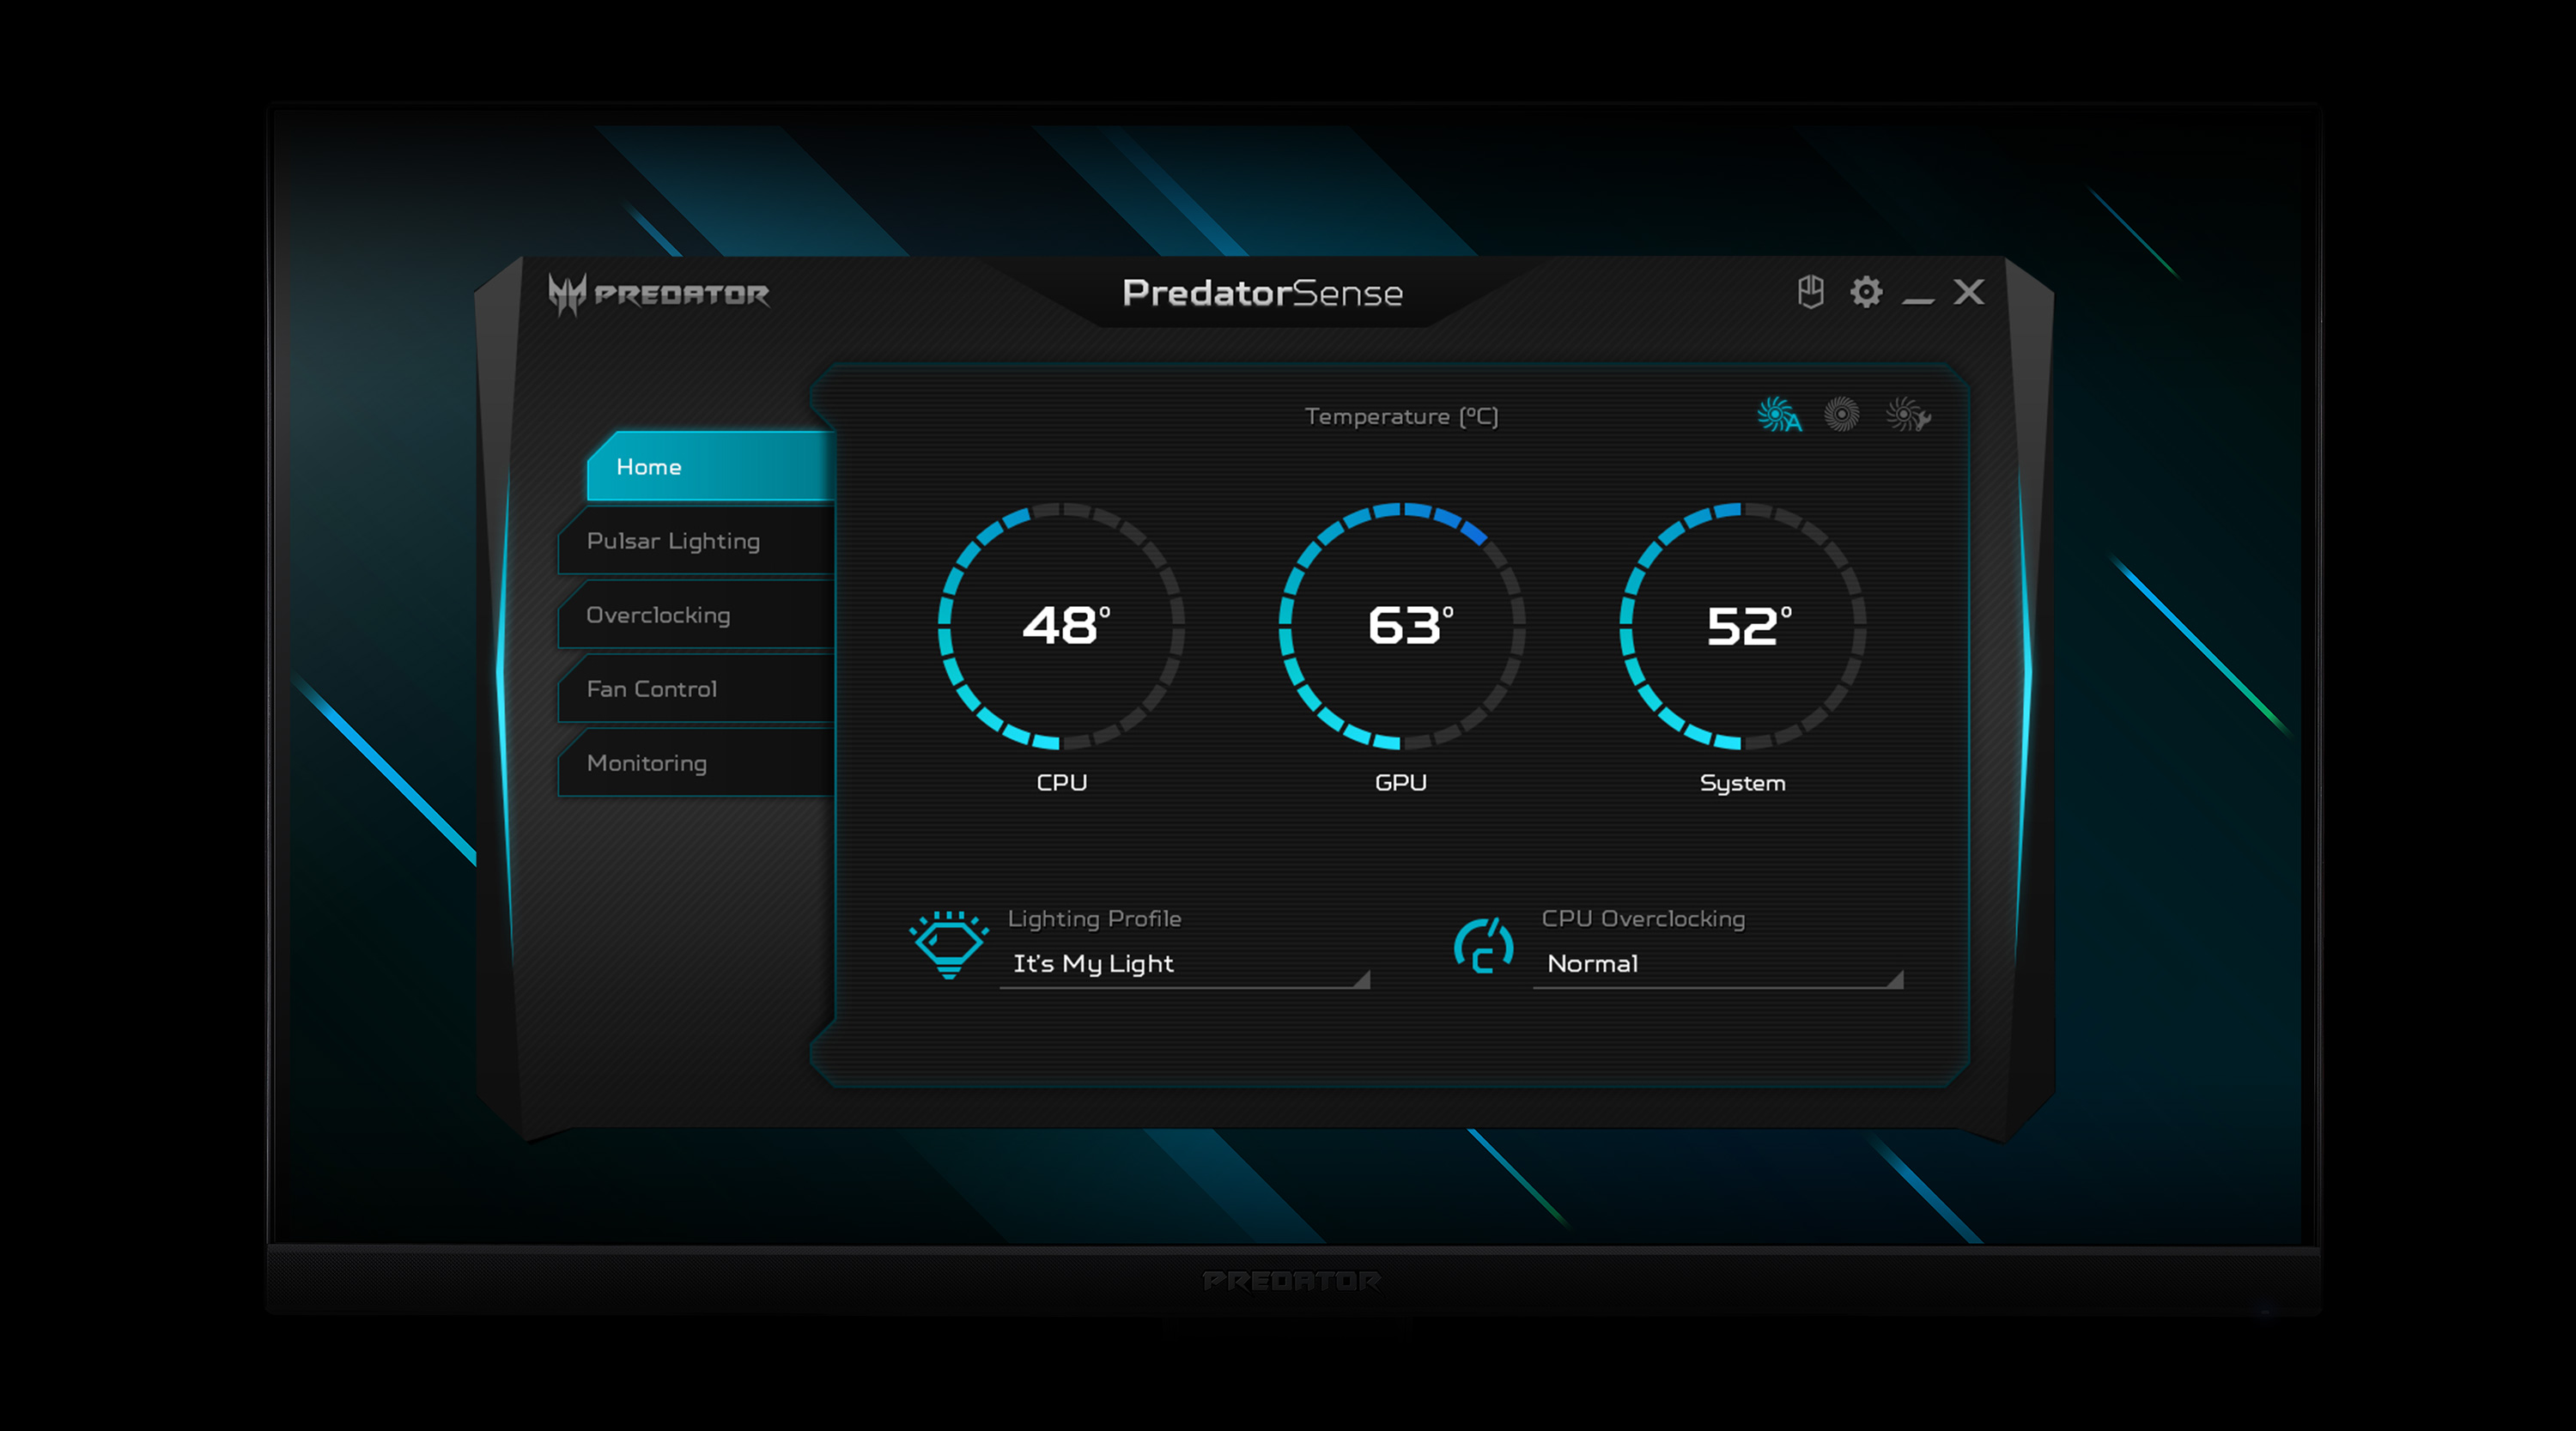This screenshot has height=1431, width=2576.
Task: Open the settings gear icon
Action: point(1866,292)
